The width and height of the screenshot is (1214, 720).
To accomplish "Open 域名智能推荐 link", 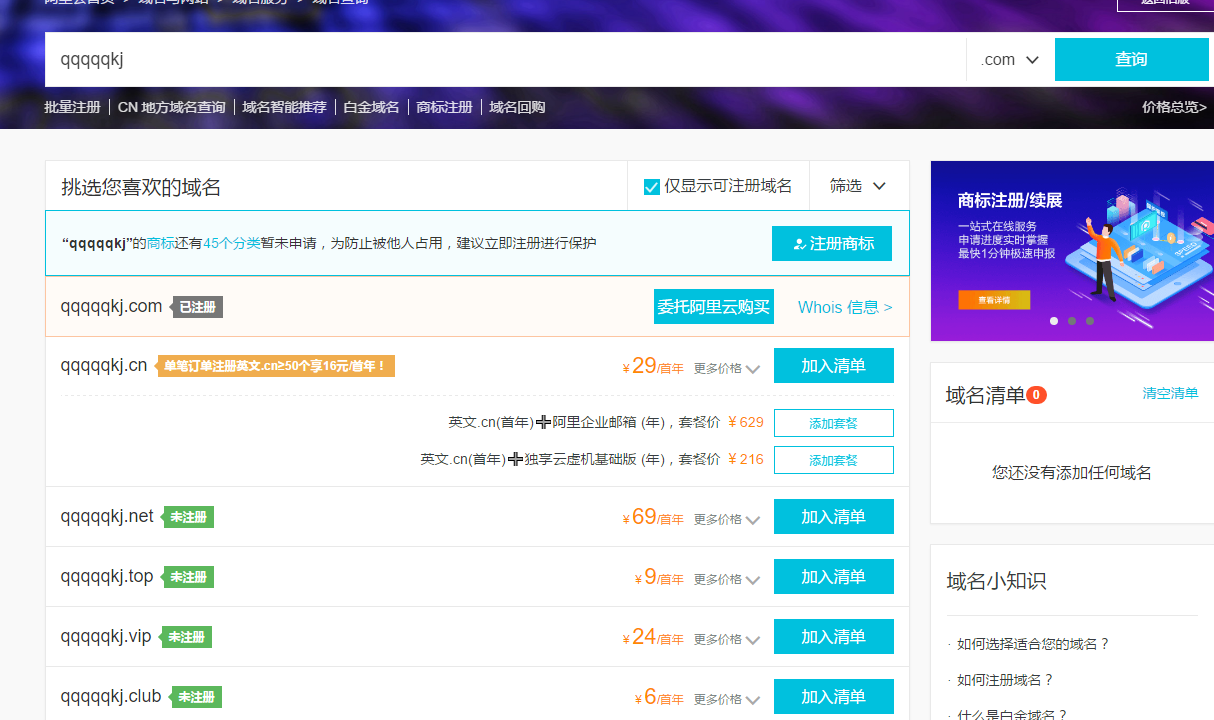I will pos(284,107).
